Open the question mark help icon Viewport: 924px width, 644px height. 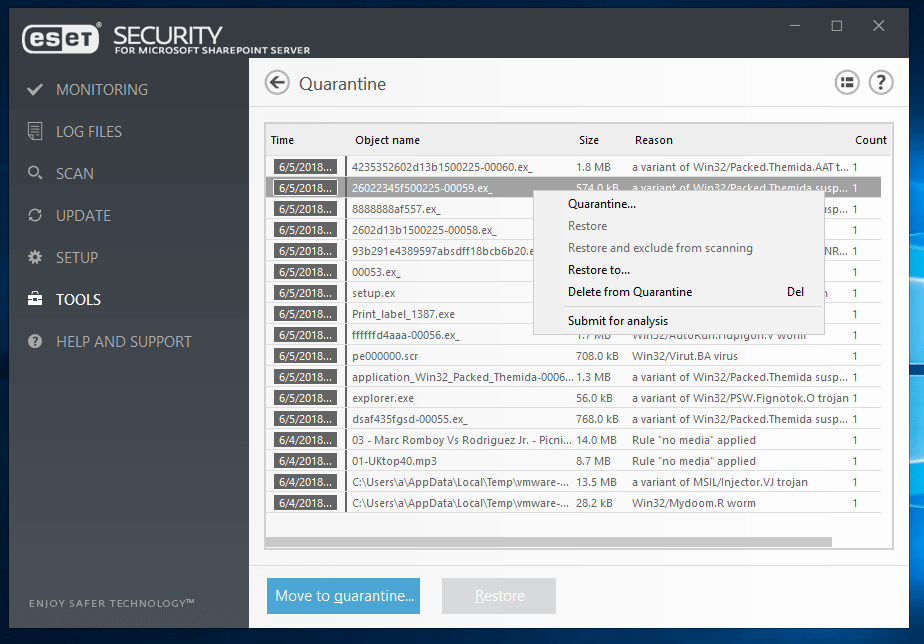pos(881,82)
